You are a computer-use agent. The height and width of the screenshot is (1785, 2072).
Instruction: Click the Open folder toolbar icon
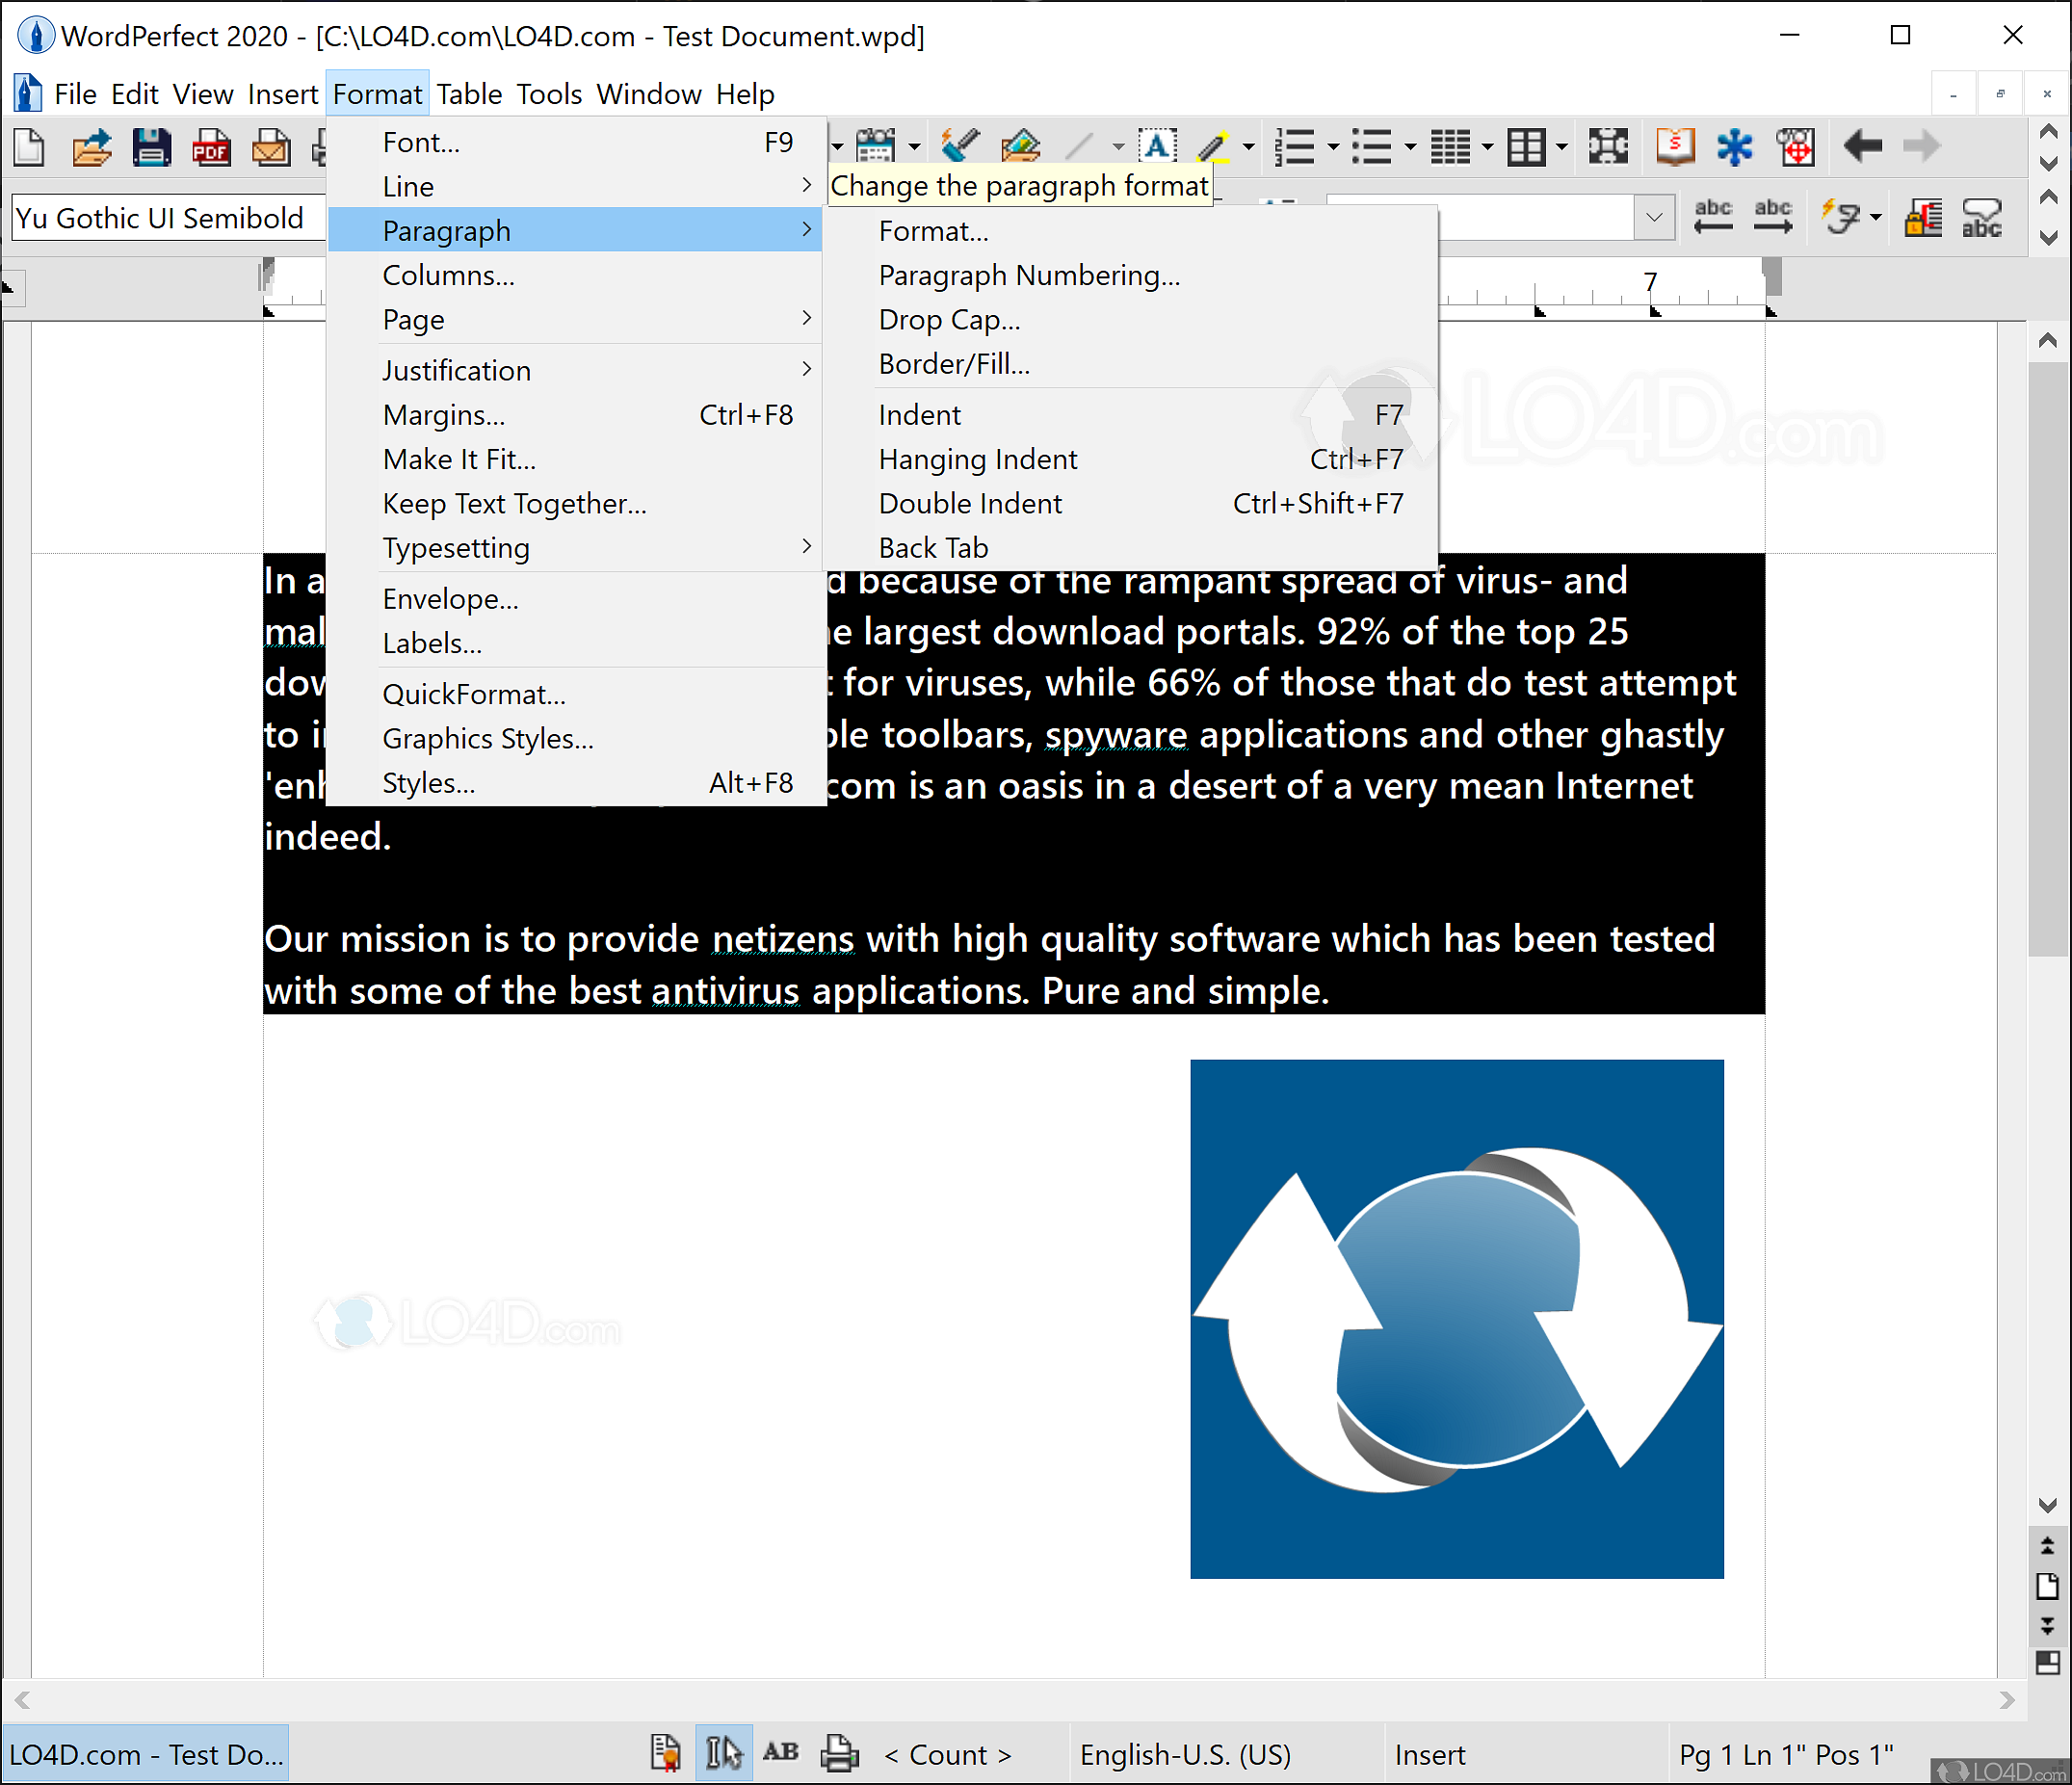pos(92,148)
